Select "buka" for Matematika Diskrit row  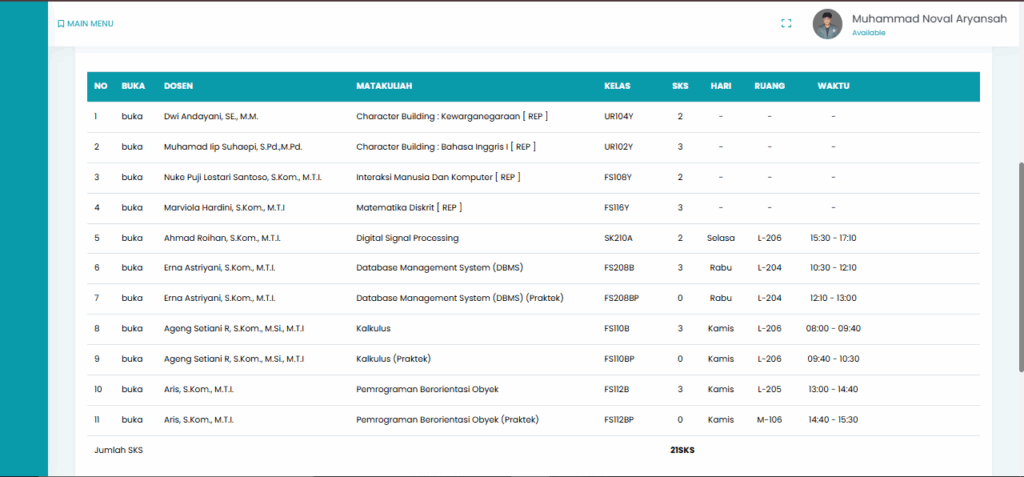132,208
